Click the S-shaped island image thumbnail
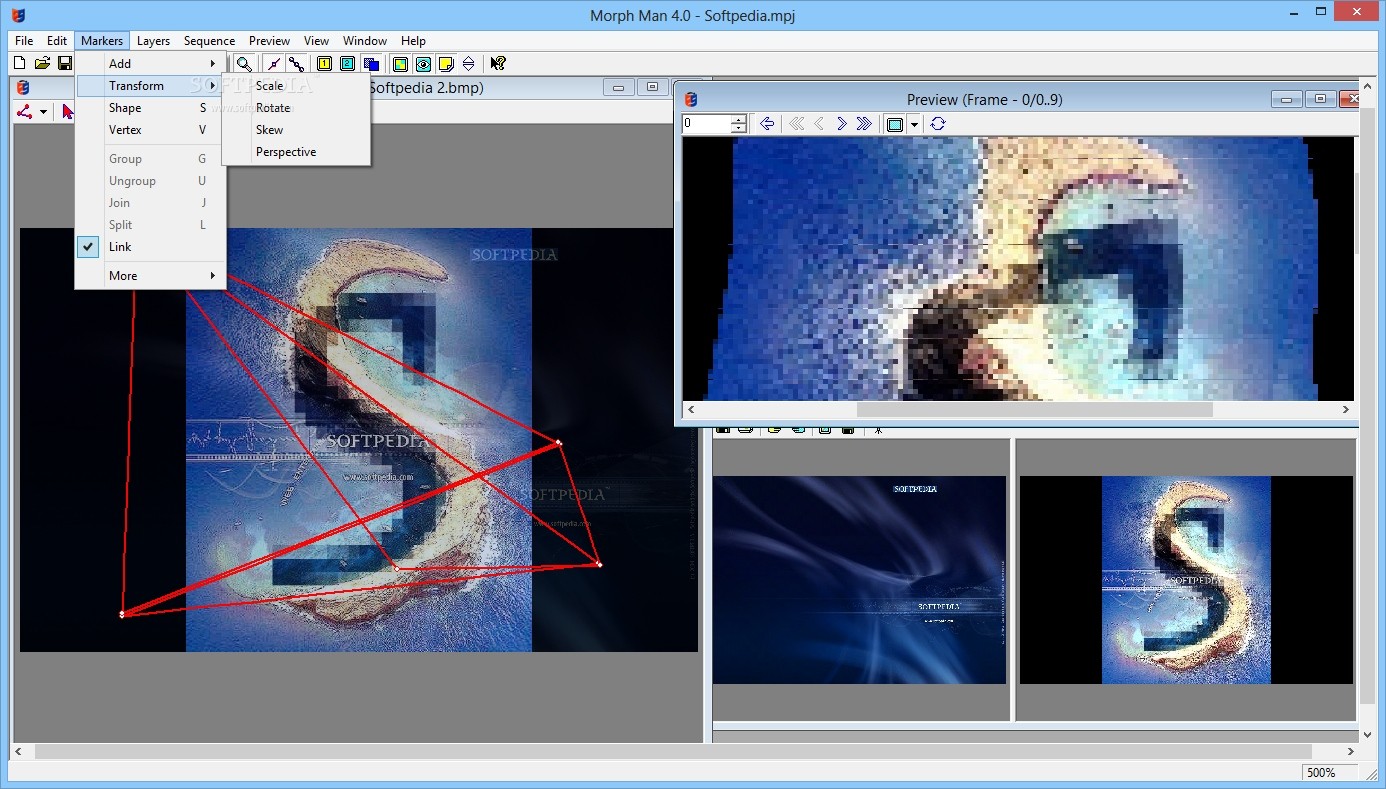Image resolution: width=1386 pixels, height=789 pixels. click(1186, 580)
